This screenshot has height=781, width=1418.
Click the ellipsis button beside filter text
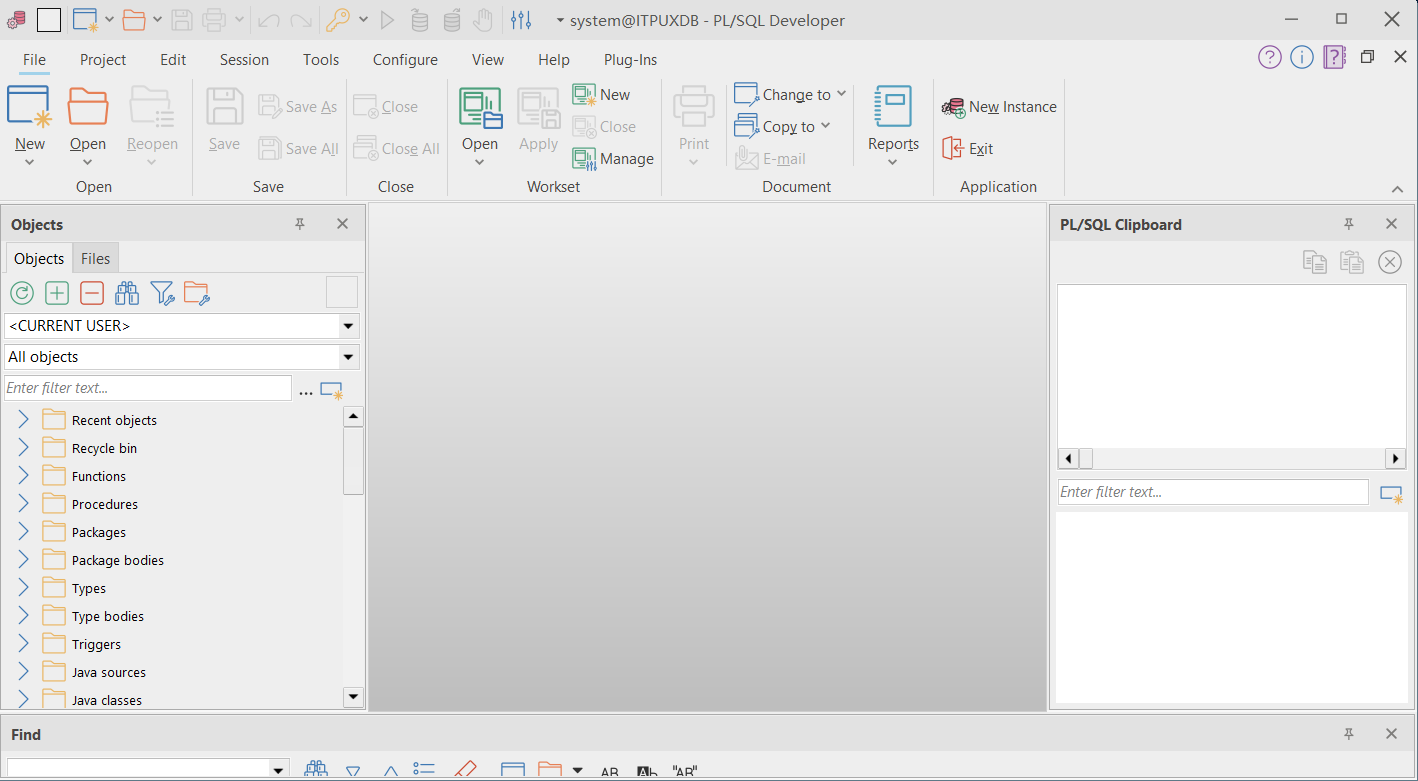[x=306, y=392]
